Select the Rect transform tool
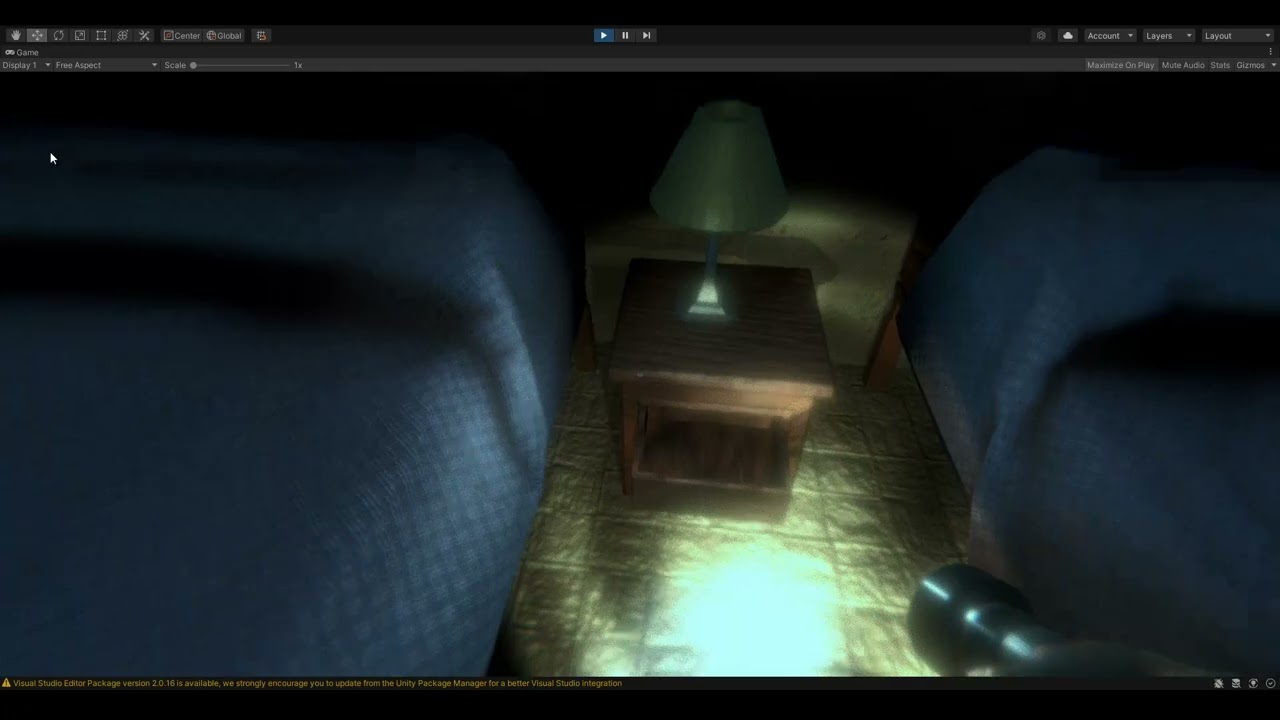The image size is (1280, 720). pos(101,36)
